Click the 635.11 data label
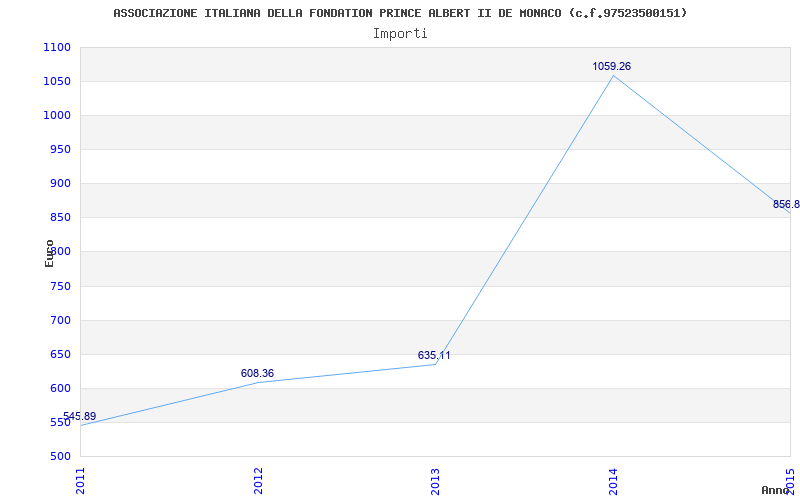The image size is (800, 500). (434, 355)
